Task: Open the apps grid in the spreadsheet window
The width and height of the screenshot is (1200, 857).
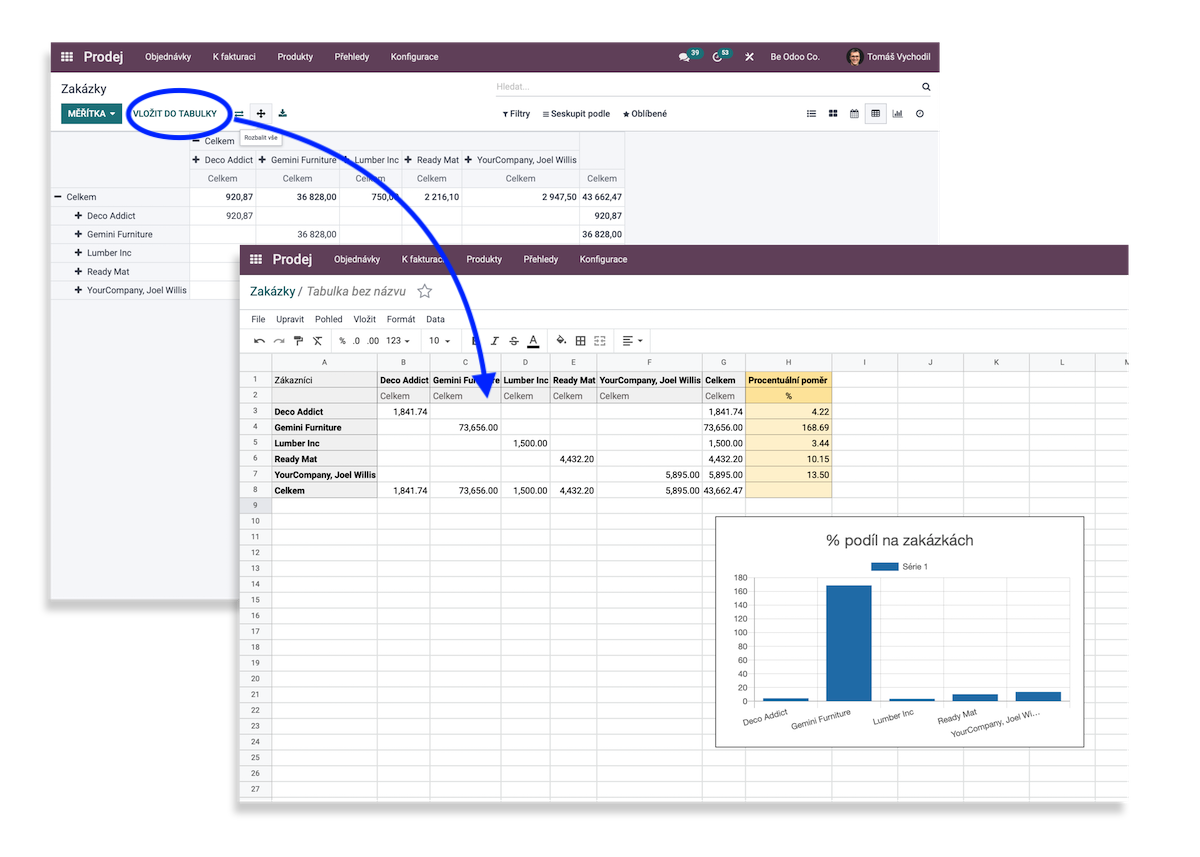Action: pos(256,260)
